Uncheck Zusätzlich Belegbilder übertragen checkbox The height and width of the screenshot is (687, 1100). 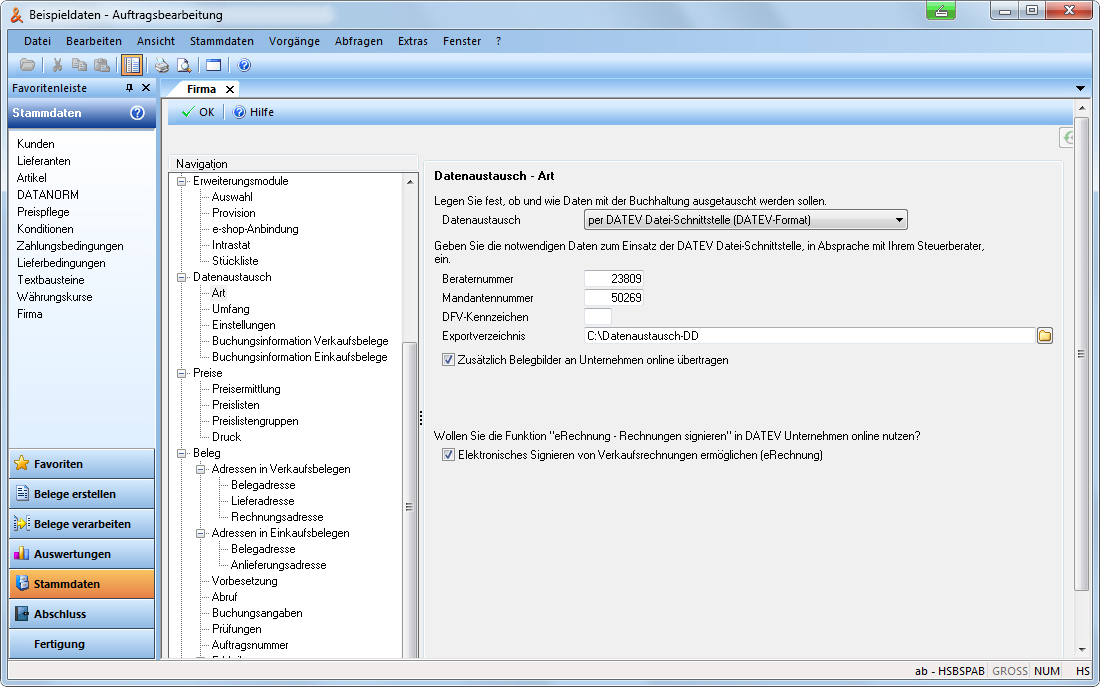pos(448,359)
